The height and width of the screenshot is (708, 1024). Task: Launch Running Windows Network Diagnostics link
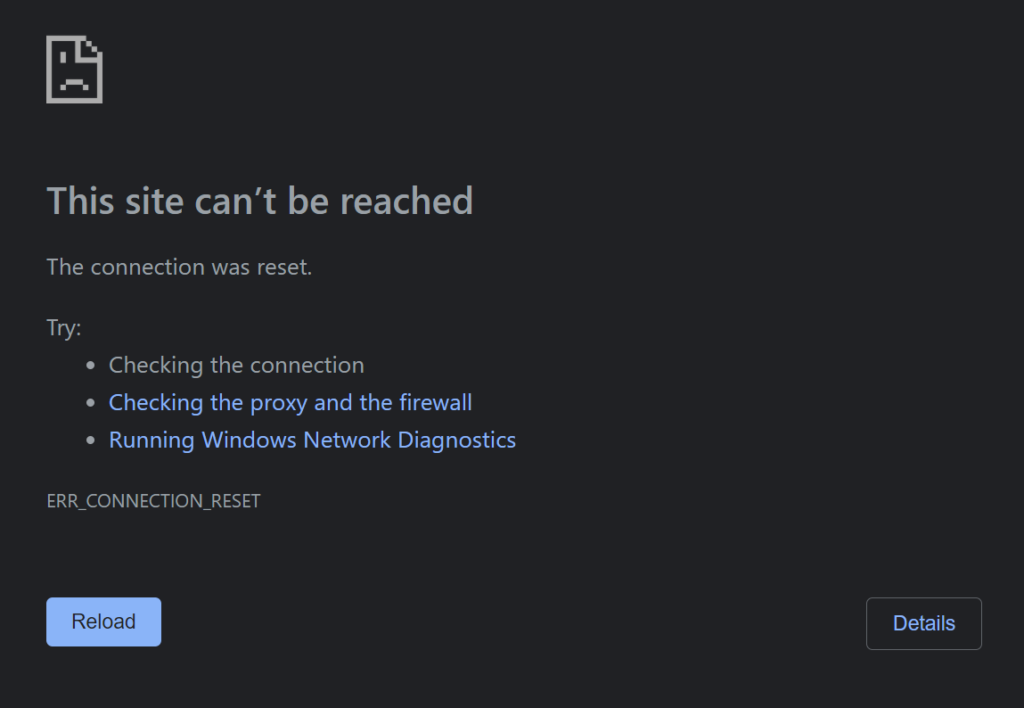coord(312,440)
